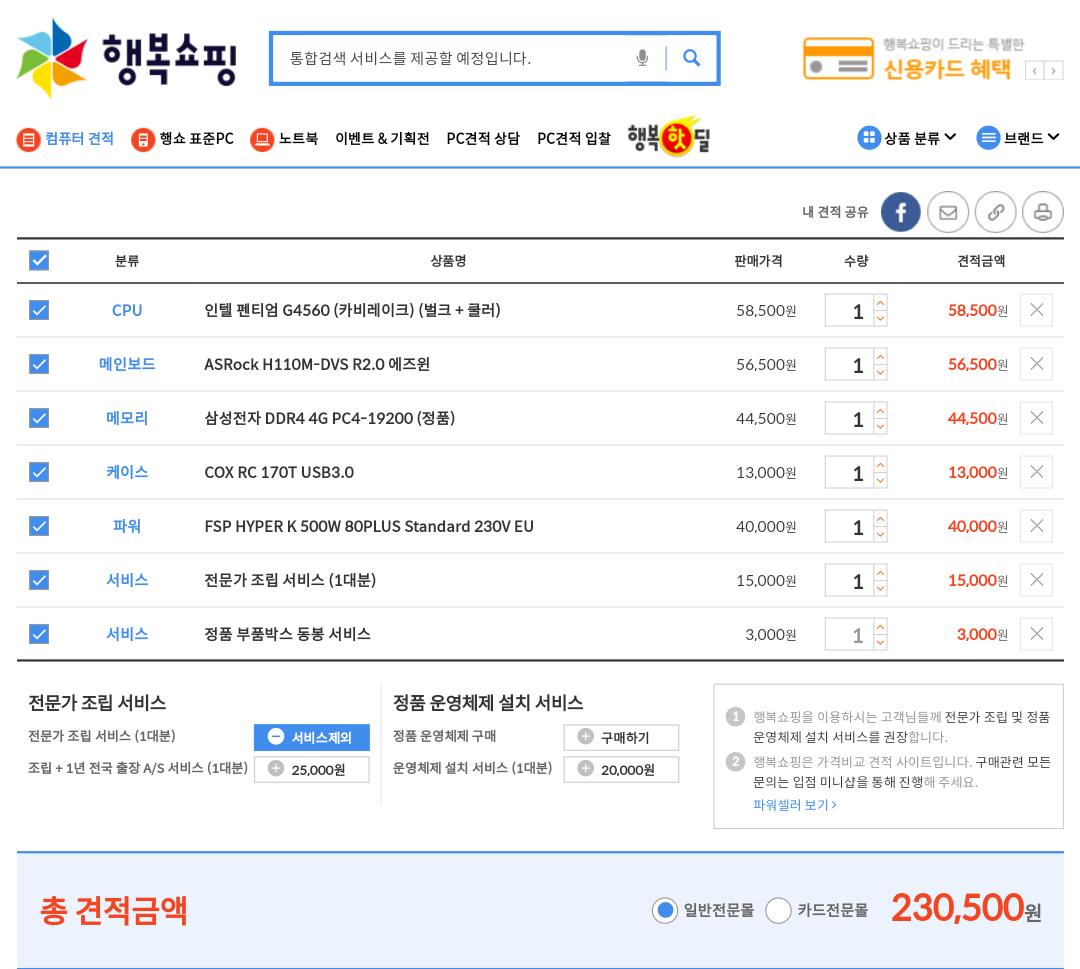Show next banner arrow
Screen dimensions: 1080x969
[1053, 70]
